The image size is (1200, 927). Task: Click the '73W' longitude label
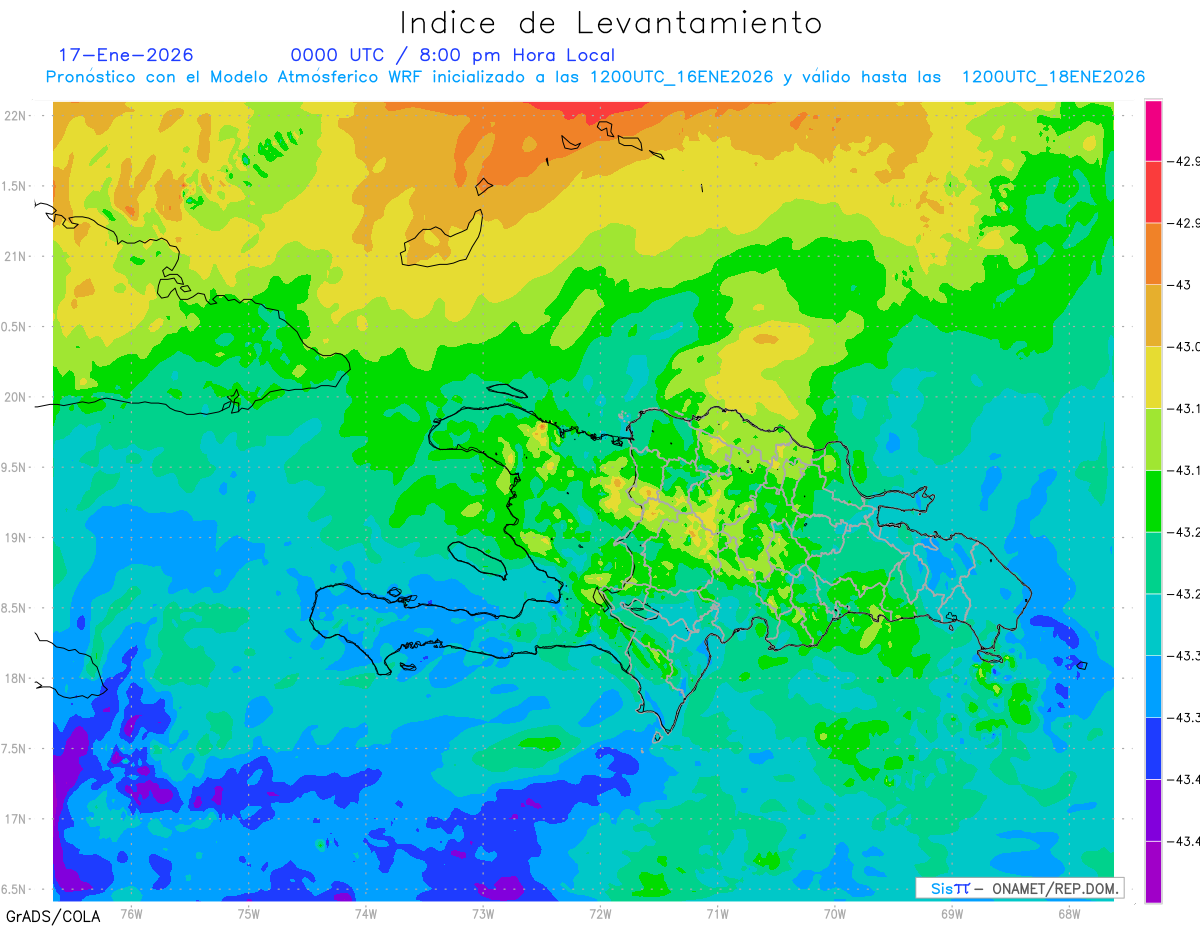pos(483,913)
